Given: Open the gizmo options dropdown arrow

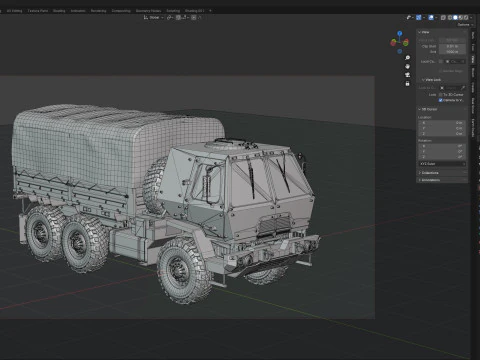Looking at the screenshot, I should click(424, 18).
